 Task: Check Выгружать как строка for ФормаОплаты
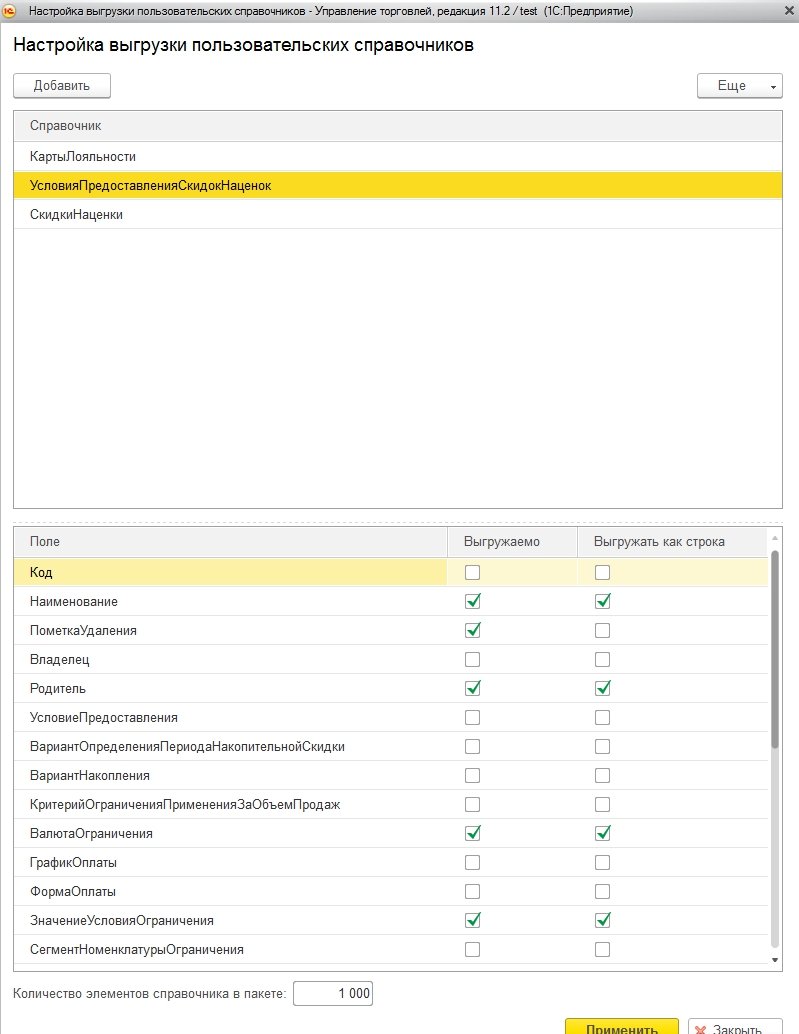pos(603,892)
